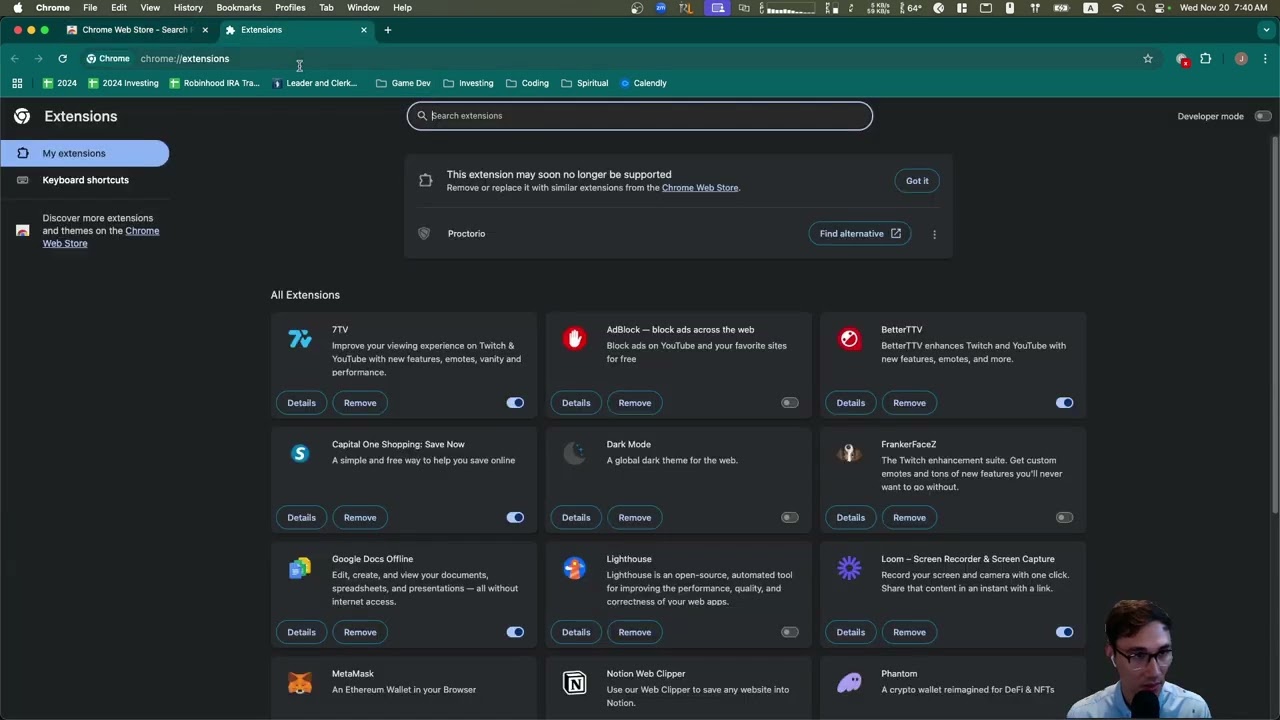Click the Google Docs Offline icon
Screen dimensions: 1280x720
coord(300,568)
